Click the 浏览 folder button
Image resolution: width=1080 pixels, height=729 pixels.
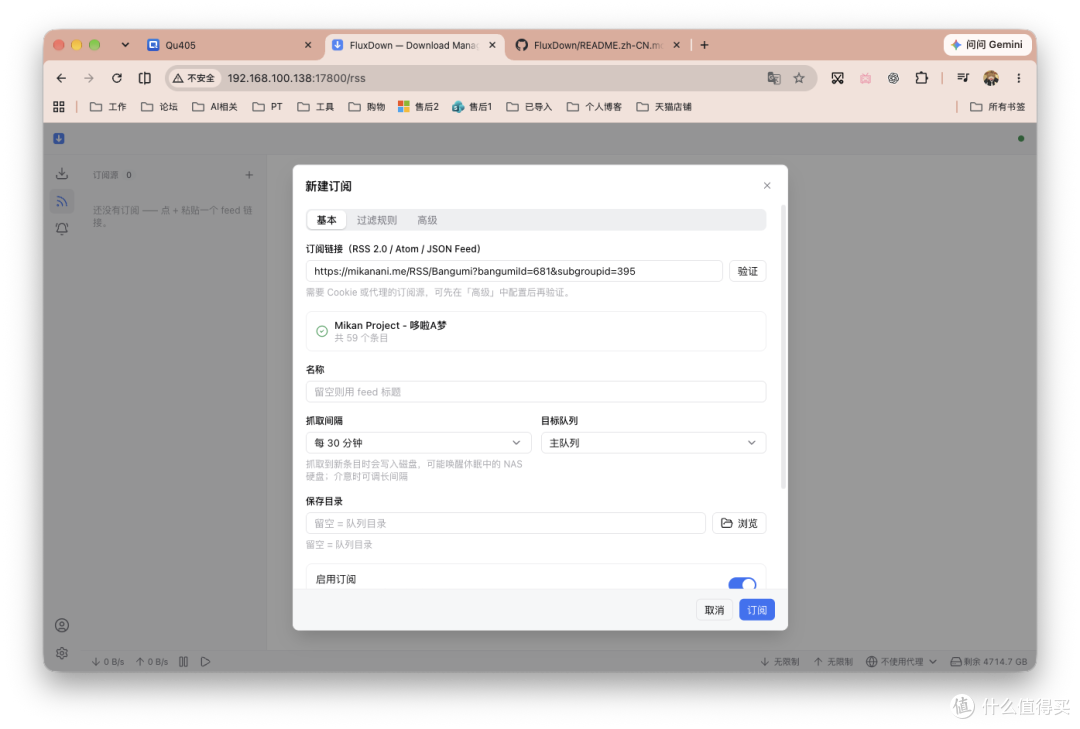(x=739, y=523)
